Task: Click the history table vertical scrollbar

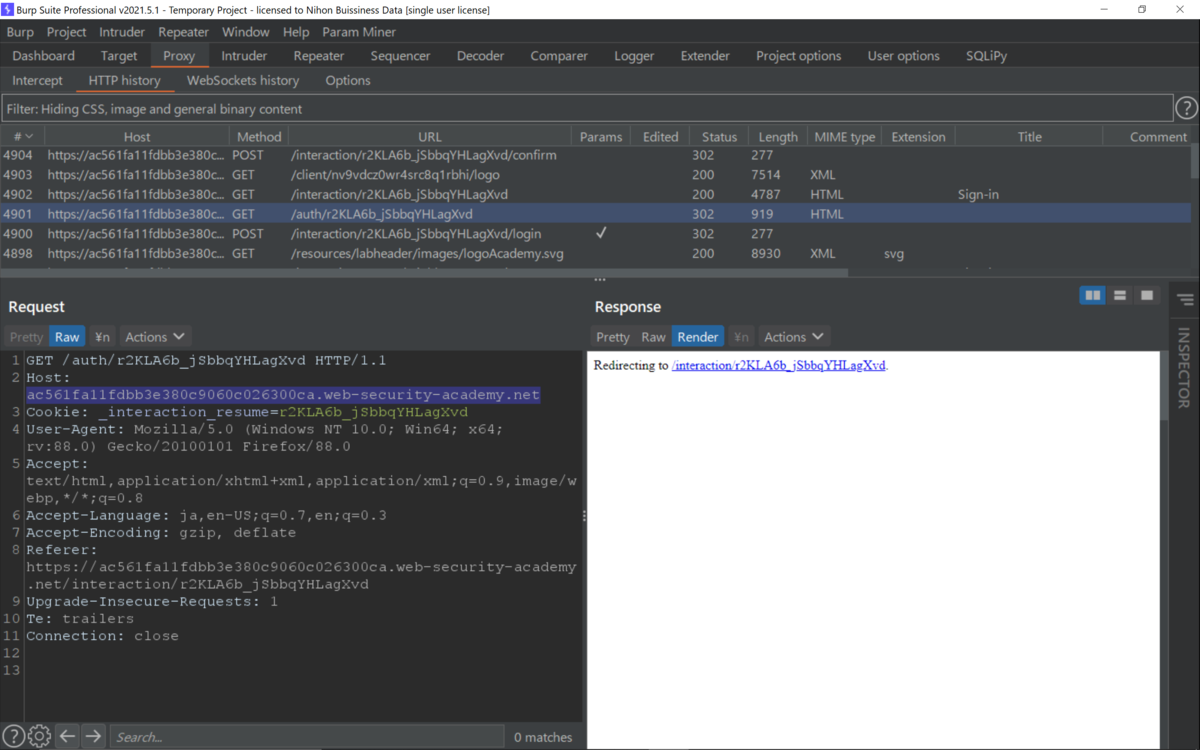Action: click(1195, 160)
